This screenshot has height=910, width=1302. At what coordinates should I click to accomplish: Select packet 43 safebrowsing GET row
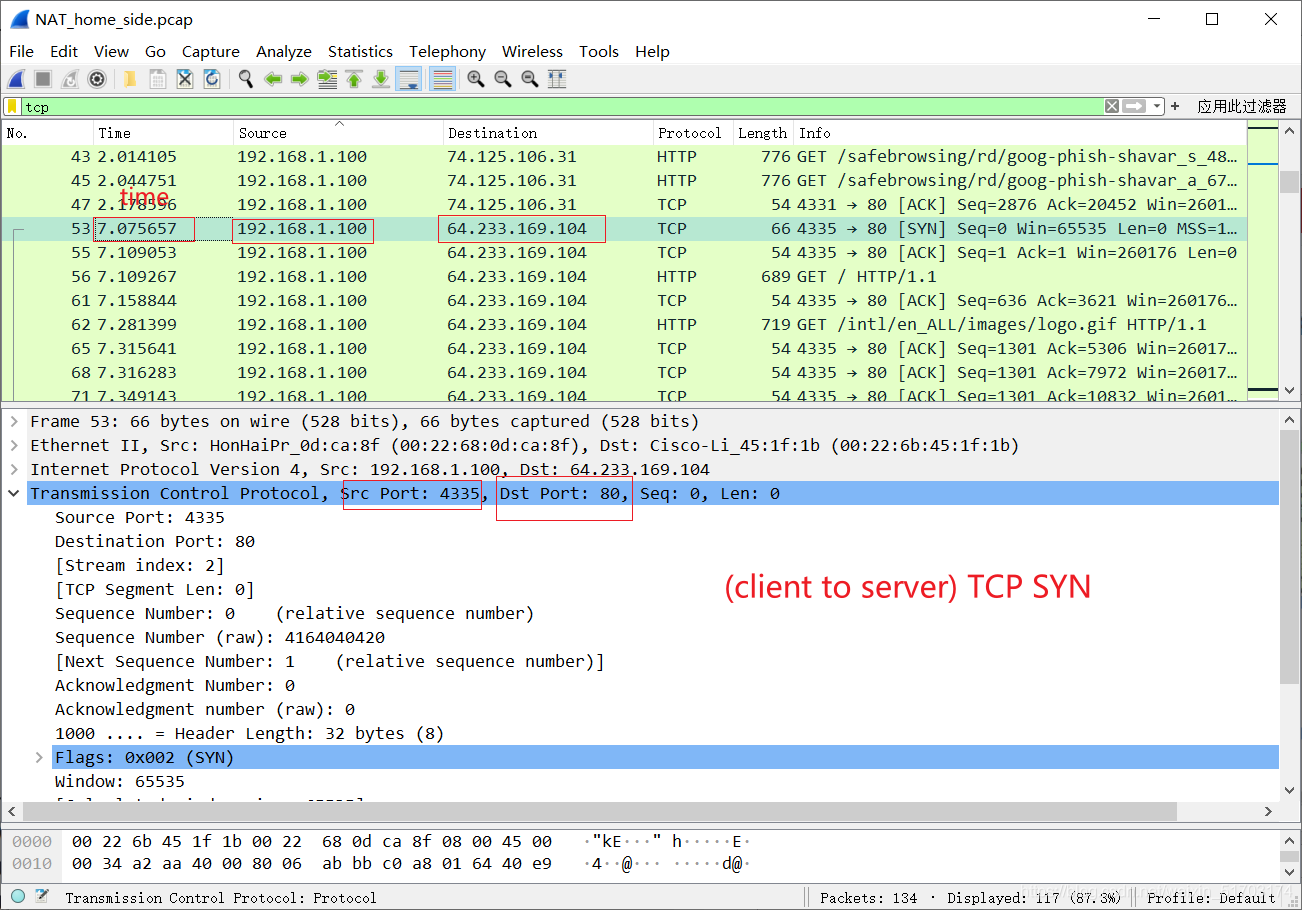coord(624,156)
